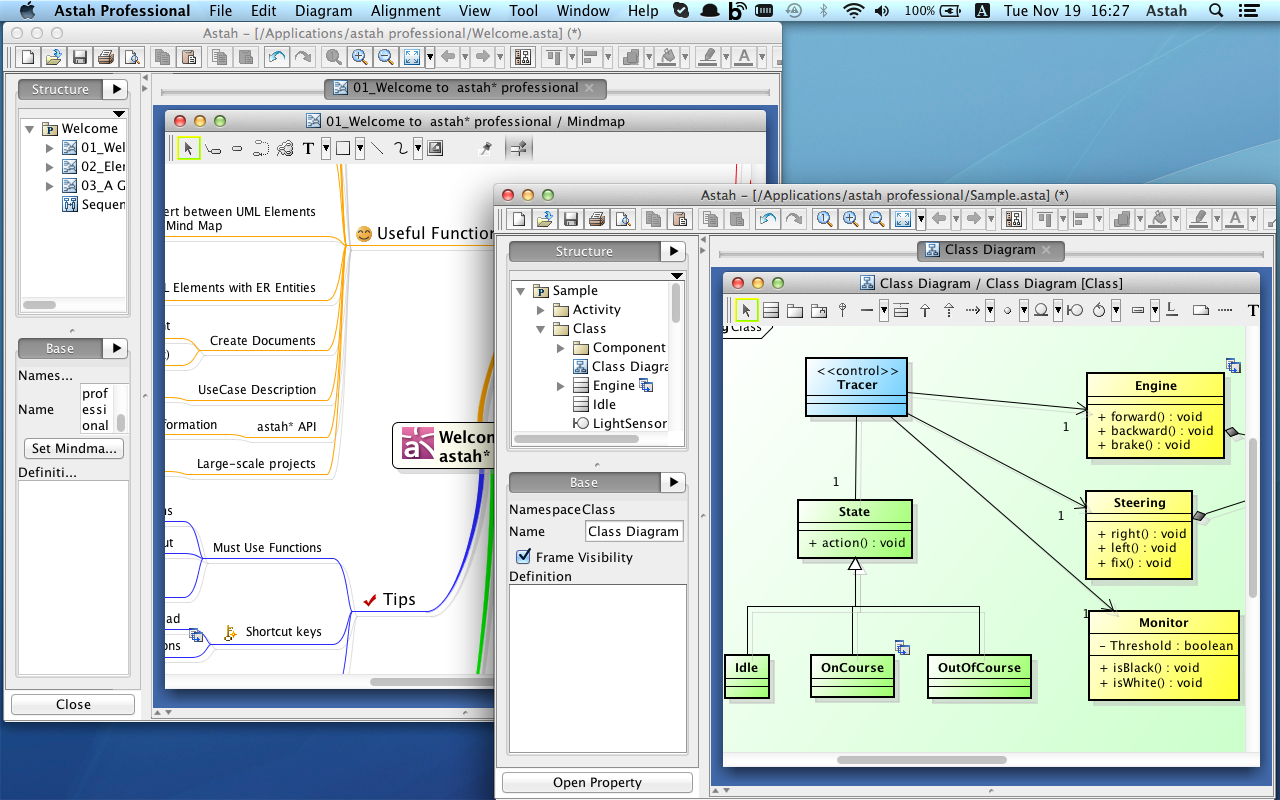Image resolution: width=1280 pixels, height=800 pixels.
Task: Select the Class tool in class diagram palette
Action: tap(771, 311)
